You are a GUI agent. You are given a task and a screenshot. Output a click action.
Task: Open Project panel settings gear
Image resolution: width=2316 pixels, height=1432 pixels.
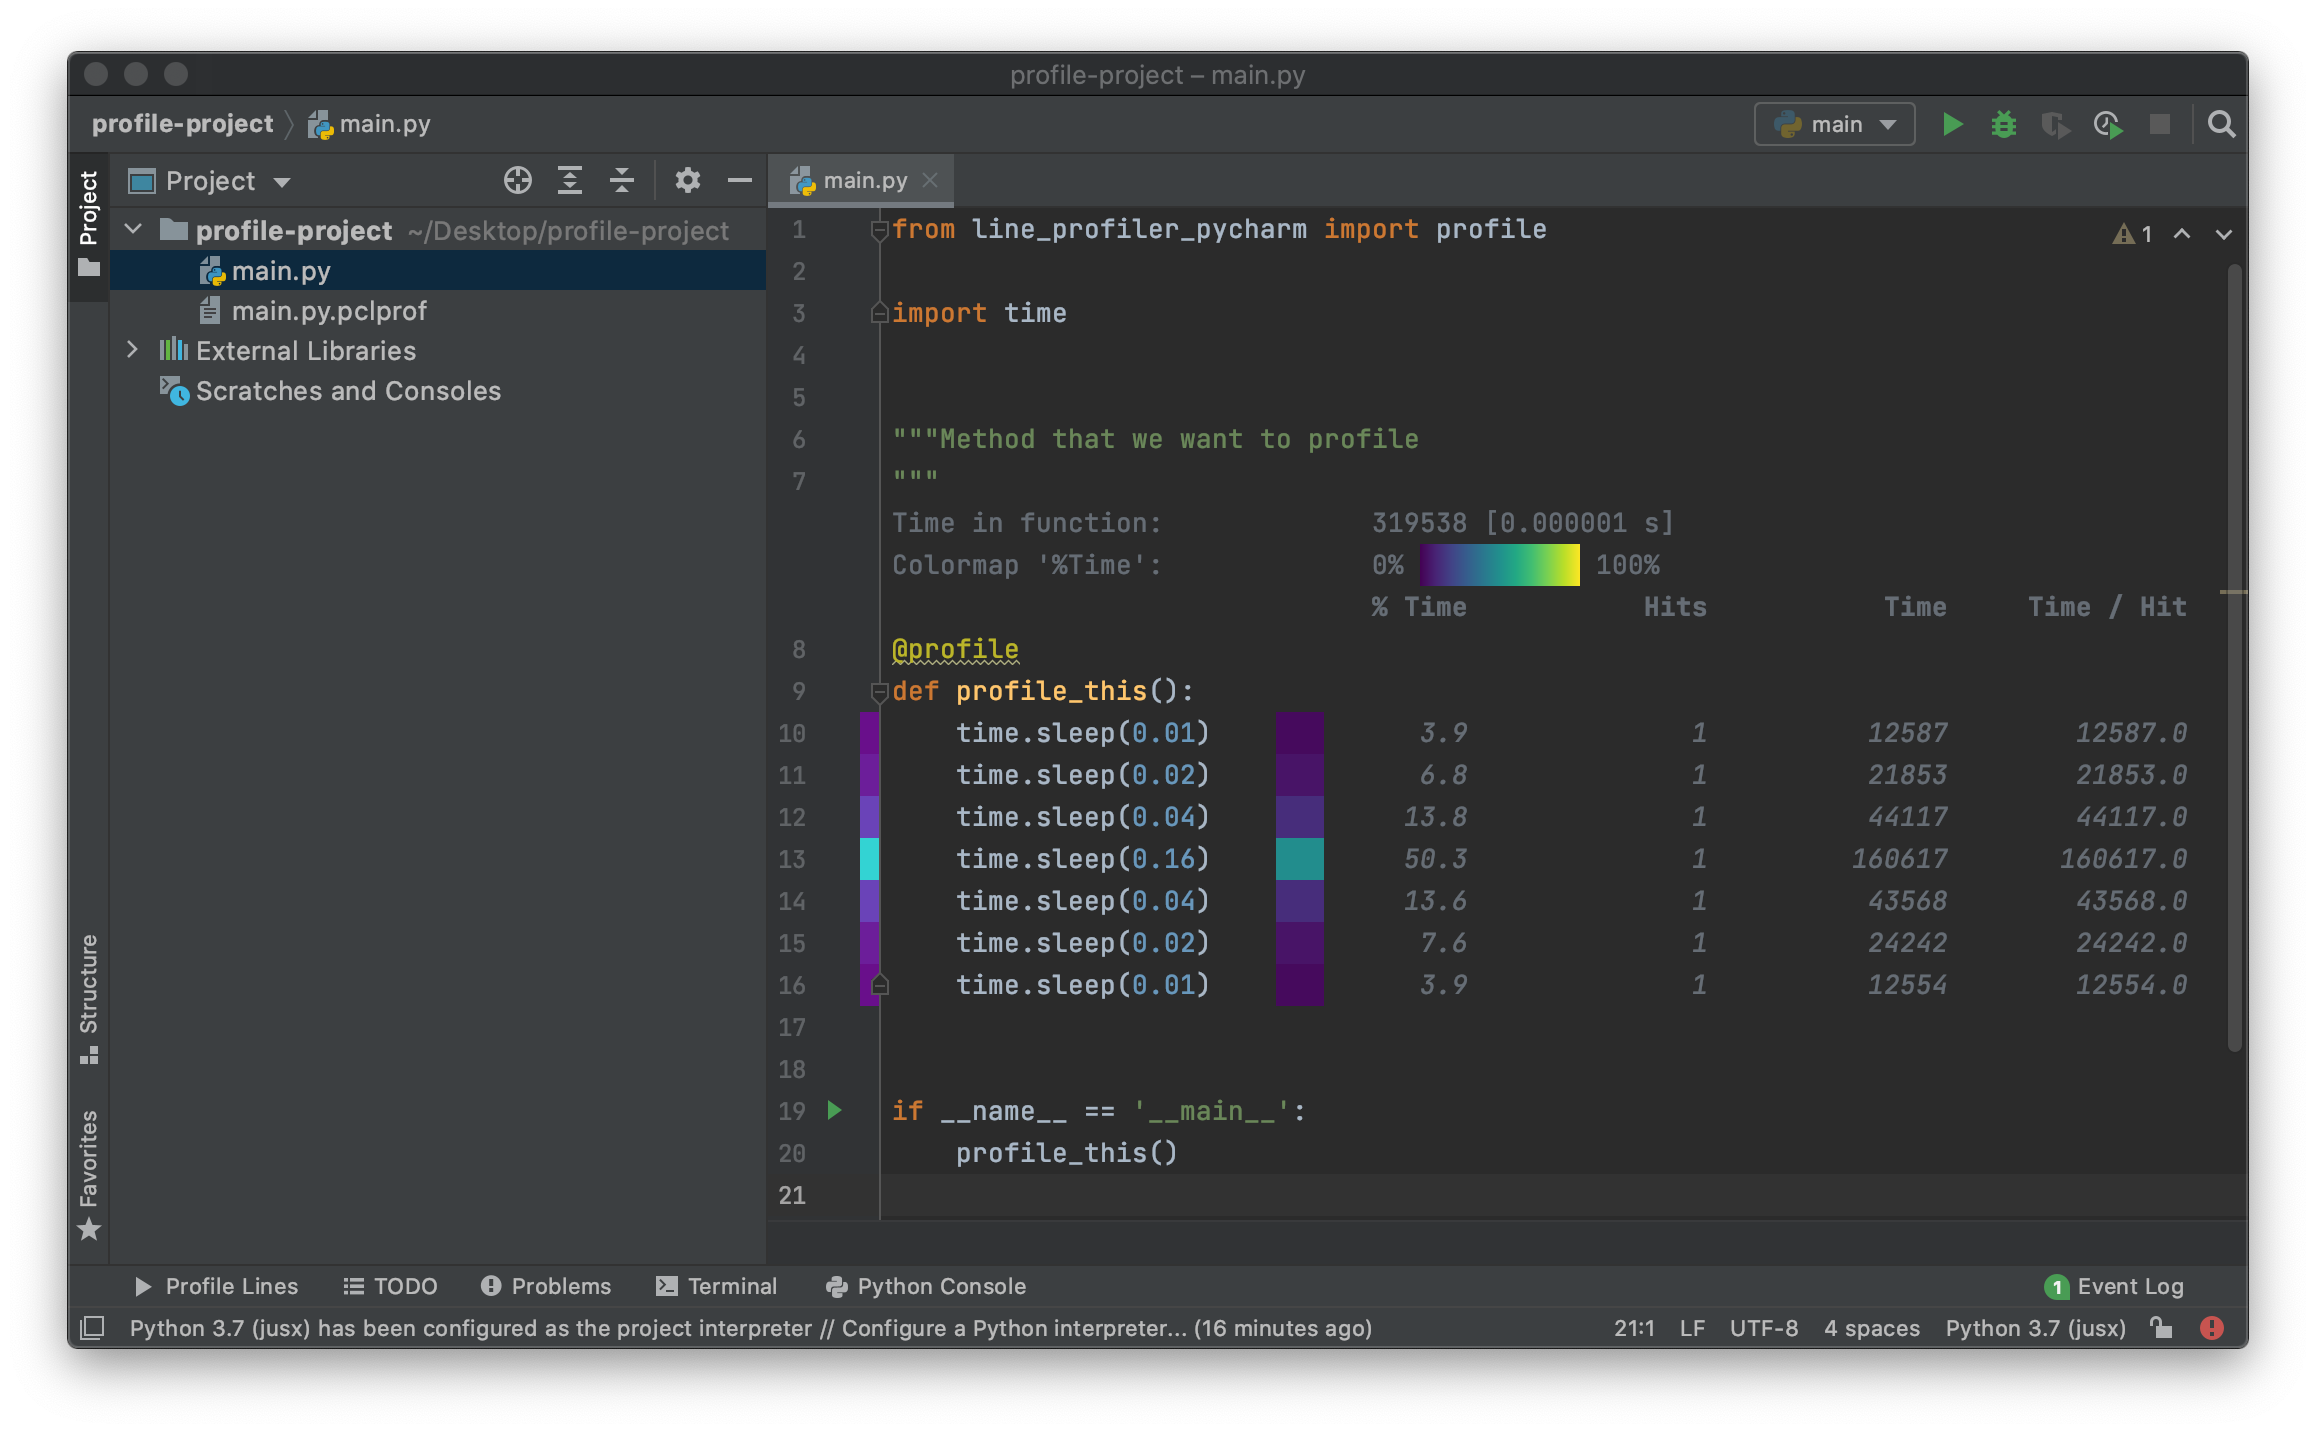tap(687, 180)
